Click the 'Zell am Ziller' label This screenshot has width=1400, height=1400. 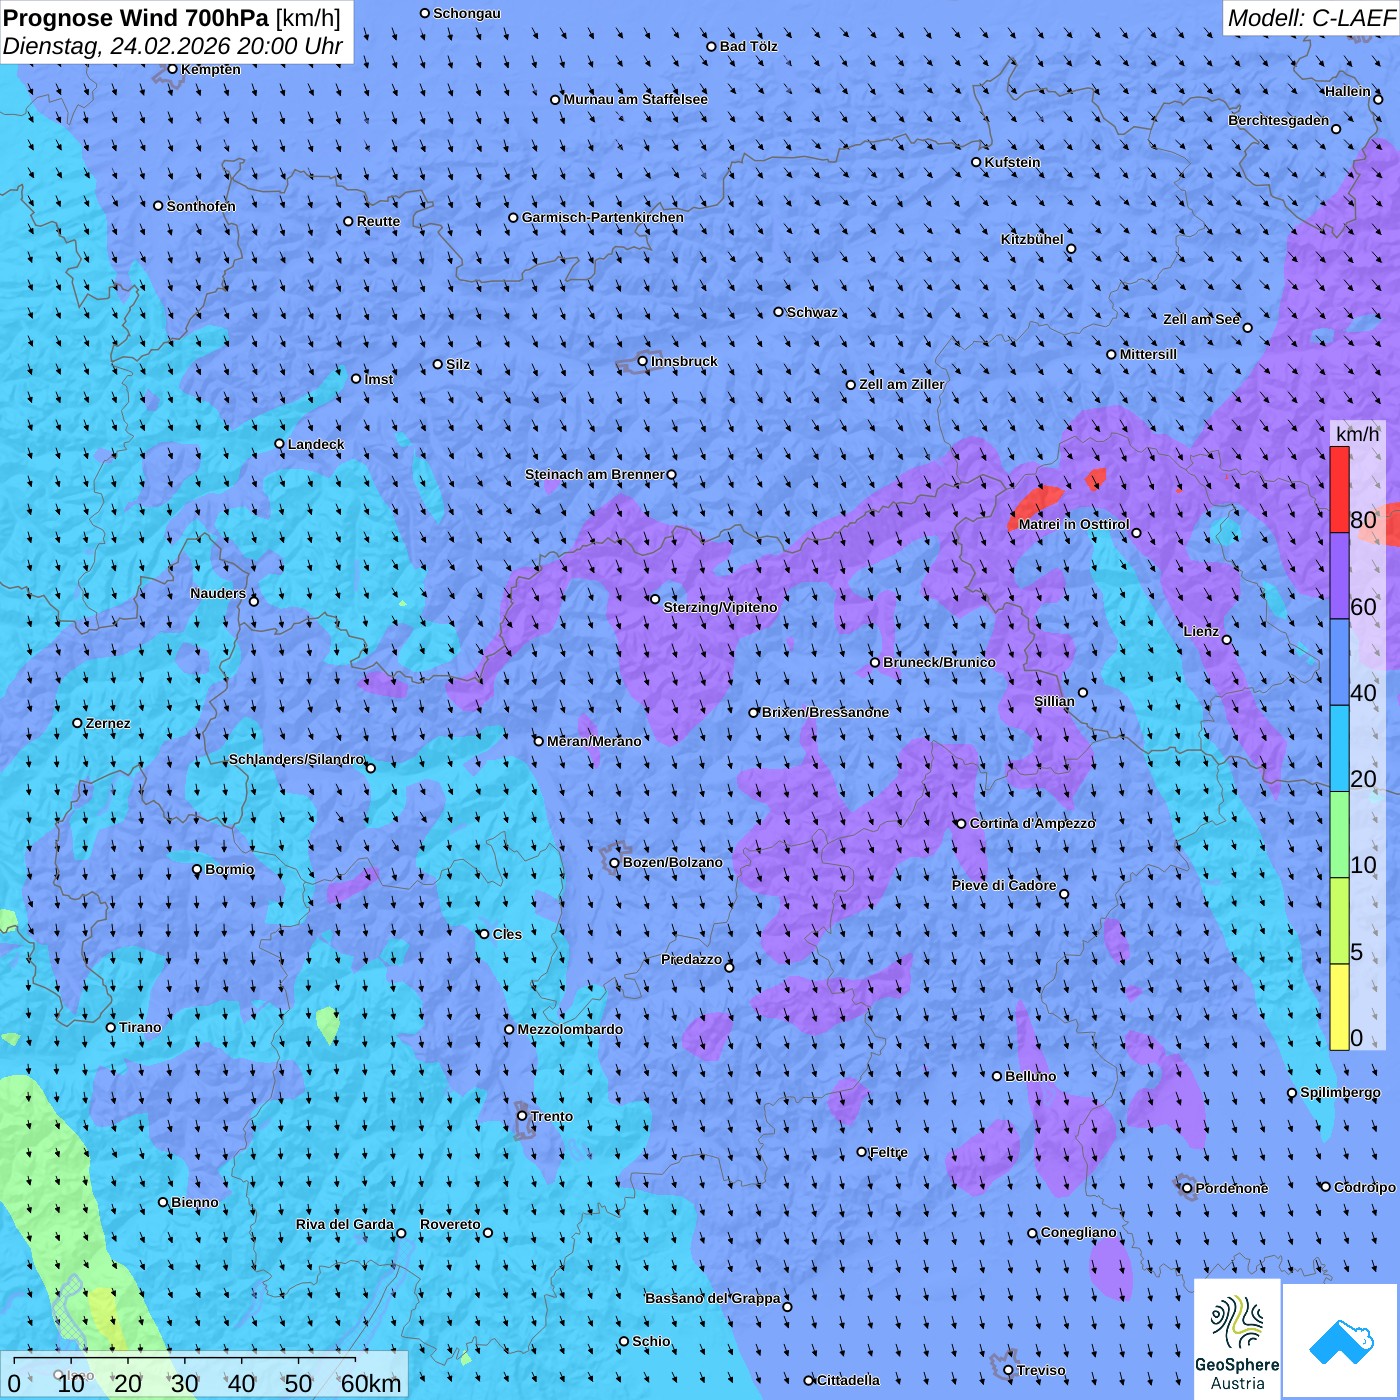(x=902, y=384)
